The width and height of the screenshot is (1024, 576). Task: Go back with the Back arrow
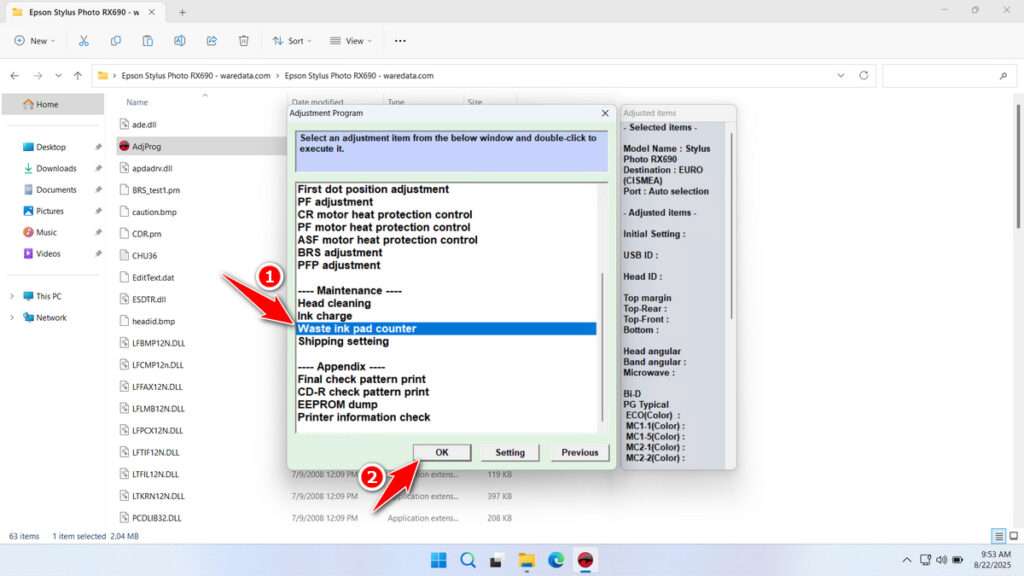[x=14, y=76]
